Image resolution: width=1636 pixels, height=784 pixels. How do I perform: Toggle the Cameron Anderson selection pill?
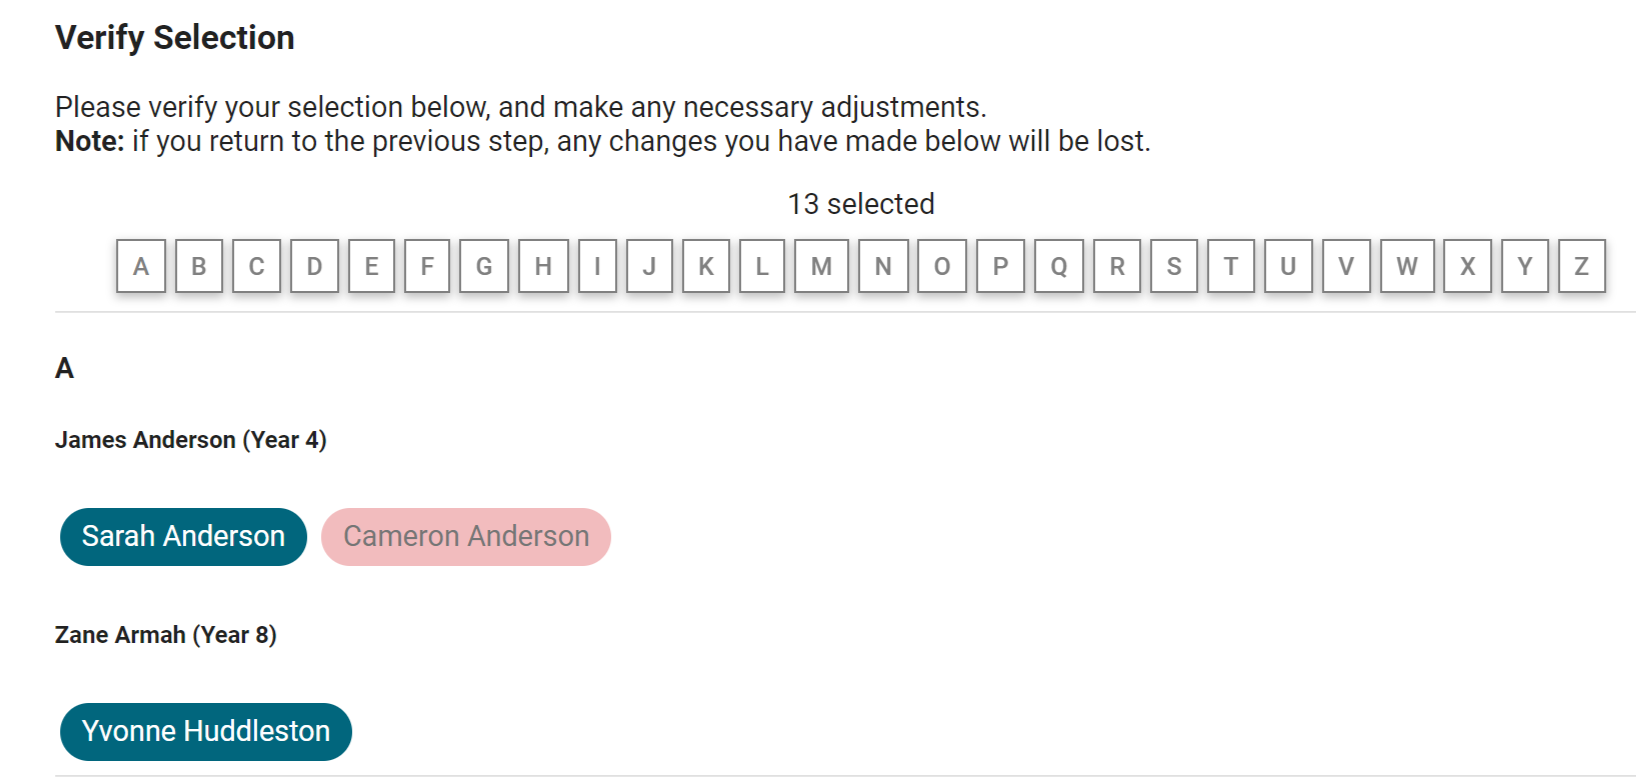click(466, 537)
